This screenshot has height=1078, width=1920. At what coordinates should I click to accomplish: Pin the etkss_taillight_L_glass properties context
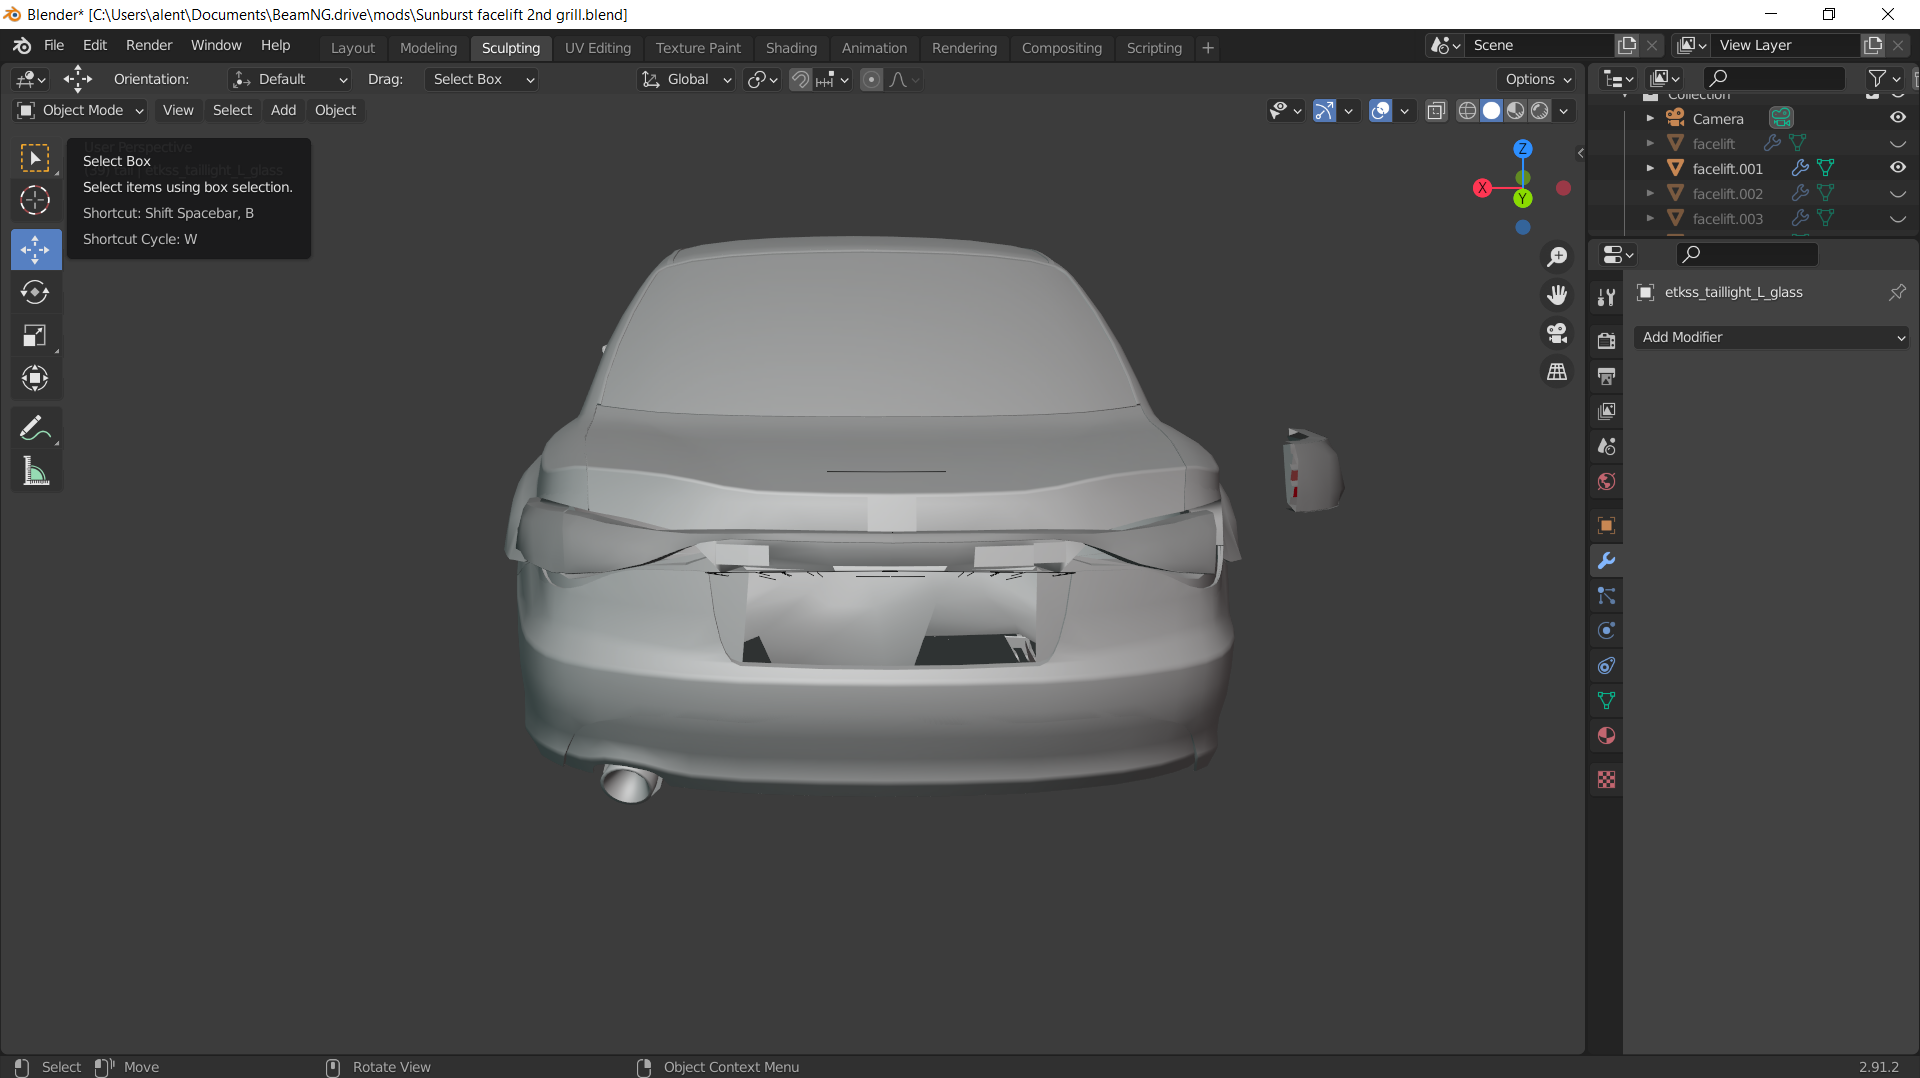click(1897, 292)
